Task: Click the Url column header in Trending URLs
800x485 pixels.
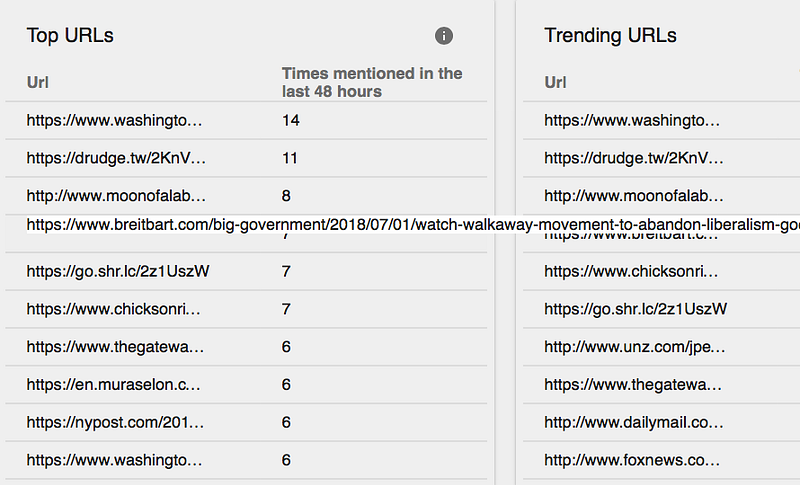Action: coord(556,82)
